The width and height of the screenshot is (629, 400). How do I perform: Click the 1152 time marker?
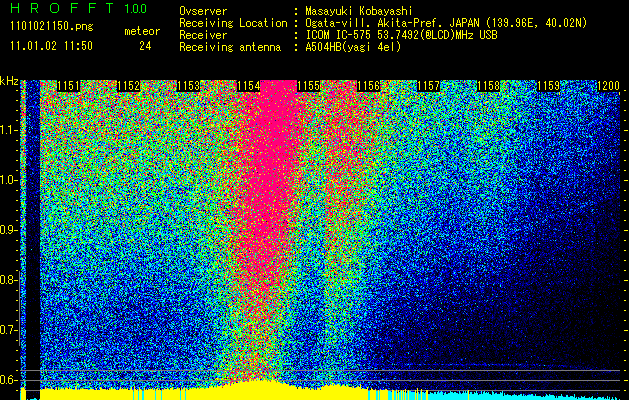point(129,86)
